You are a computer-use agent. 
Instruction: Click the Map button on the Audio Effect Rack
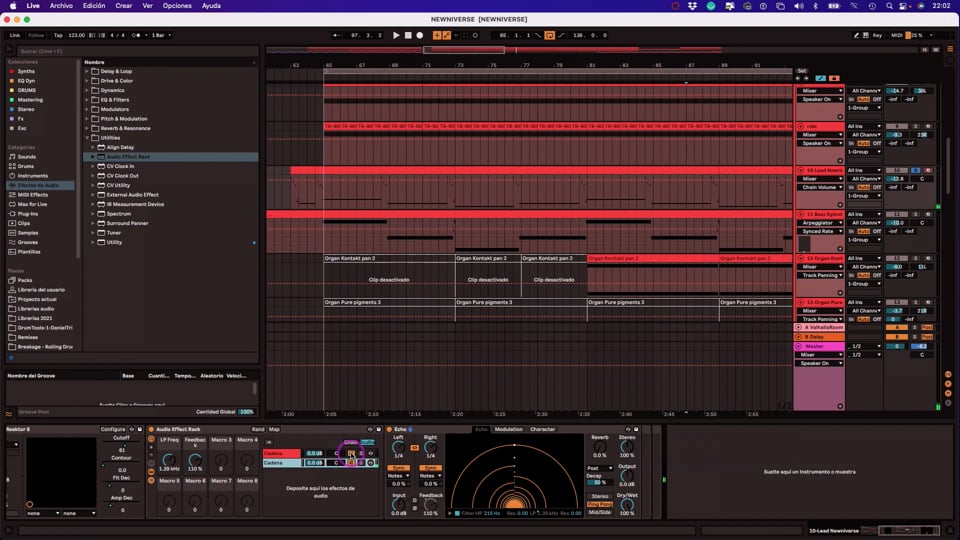click(274, 429)
